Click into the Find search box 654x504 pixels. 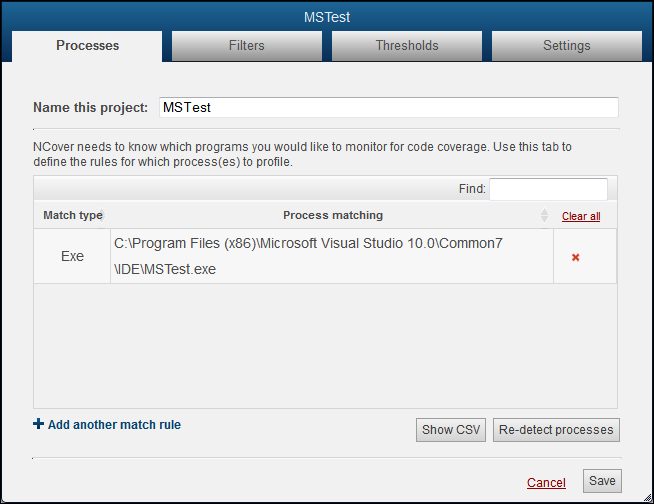click(548, 189)
